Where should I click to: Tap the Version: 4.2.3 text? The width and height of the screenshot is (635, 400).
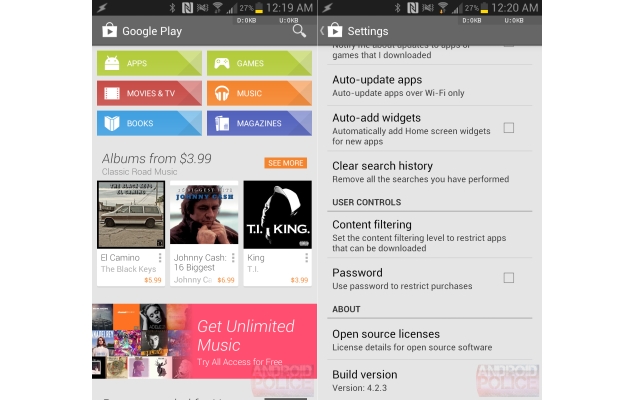[360, 388]
